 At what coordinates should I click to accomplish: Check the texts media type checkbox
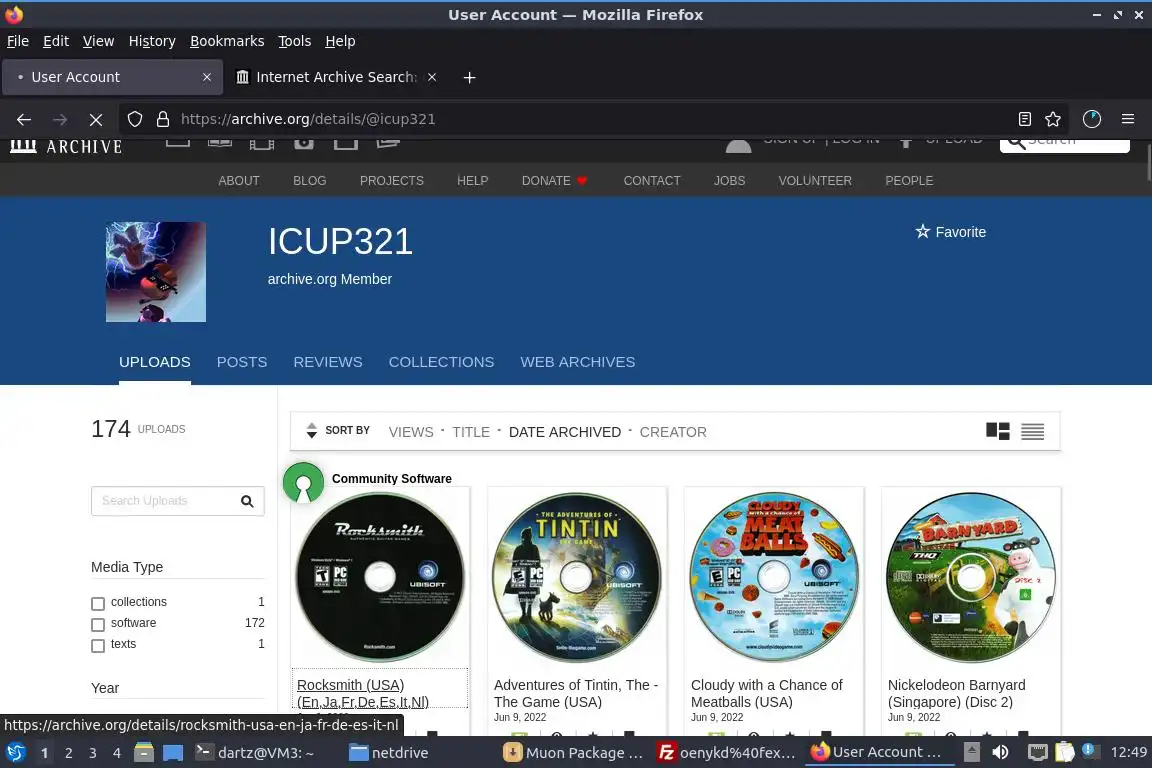(98, 646)
